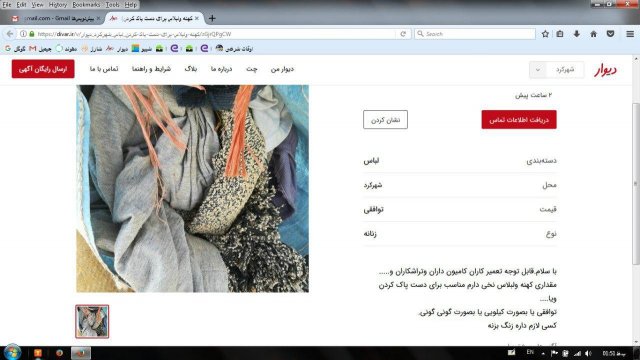Open the File menu
This screenshot has height=360, width=640.
pos(7,5)
